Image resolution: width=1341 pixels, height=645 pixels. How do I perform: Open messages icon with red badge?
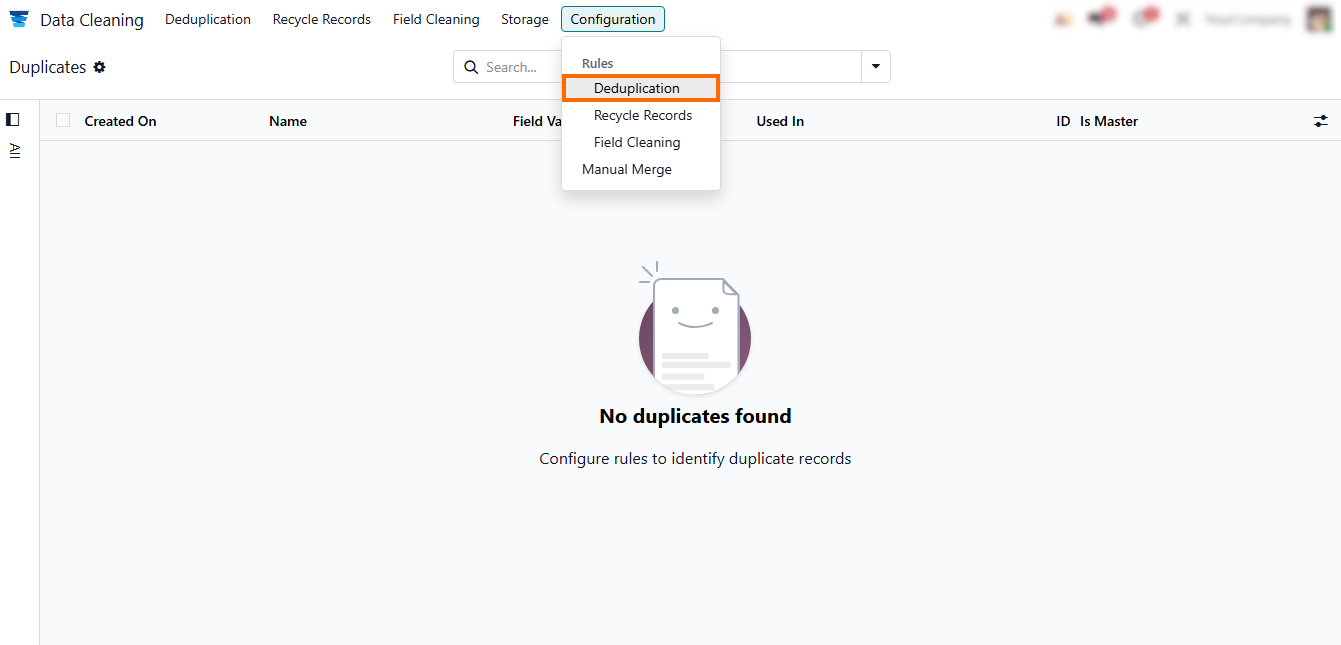click(1101, 19)
